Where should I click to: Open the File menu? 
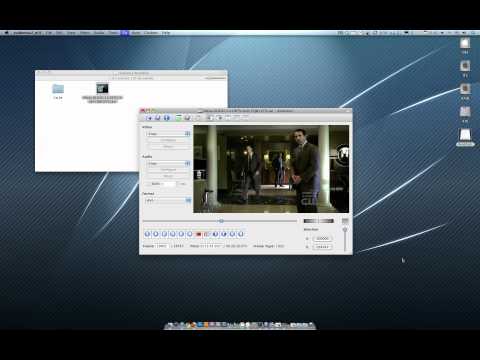tap(49, 33)
